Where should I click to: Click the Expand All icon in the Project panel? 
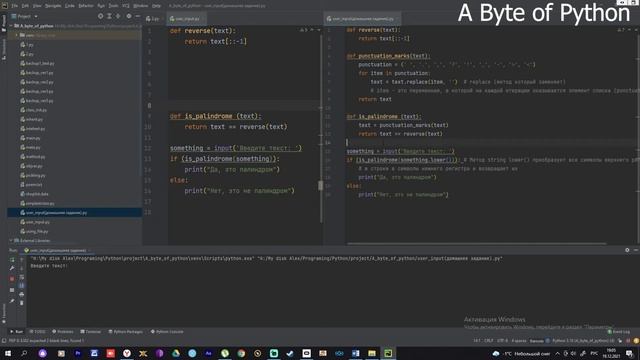(x=109, y=16)
